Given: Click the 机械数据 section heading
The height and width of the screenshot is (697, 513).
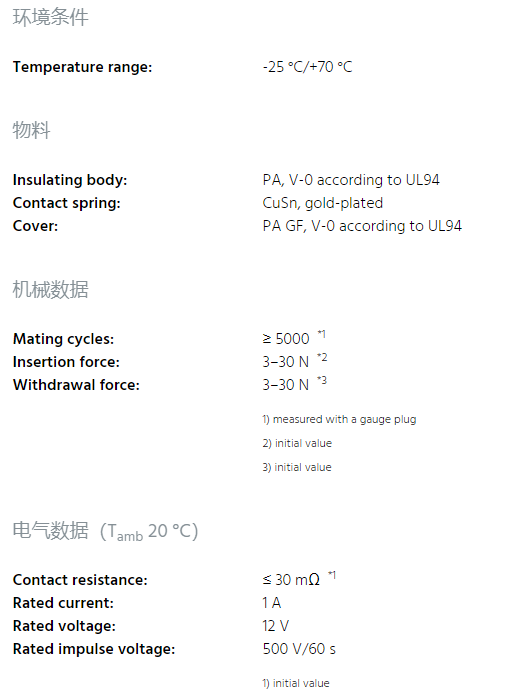Looking at the screenshot, I should (50, 289).
